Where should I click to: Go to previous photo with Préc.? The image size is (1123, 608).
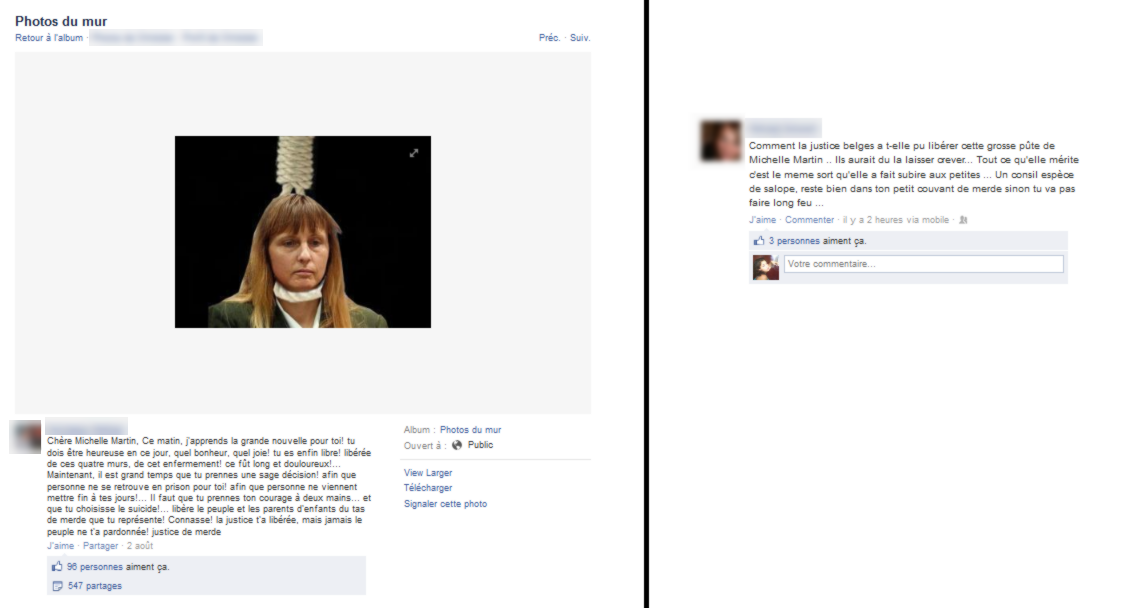click(x=549, y=38)
